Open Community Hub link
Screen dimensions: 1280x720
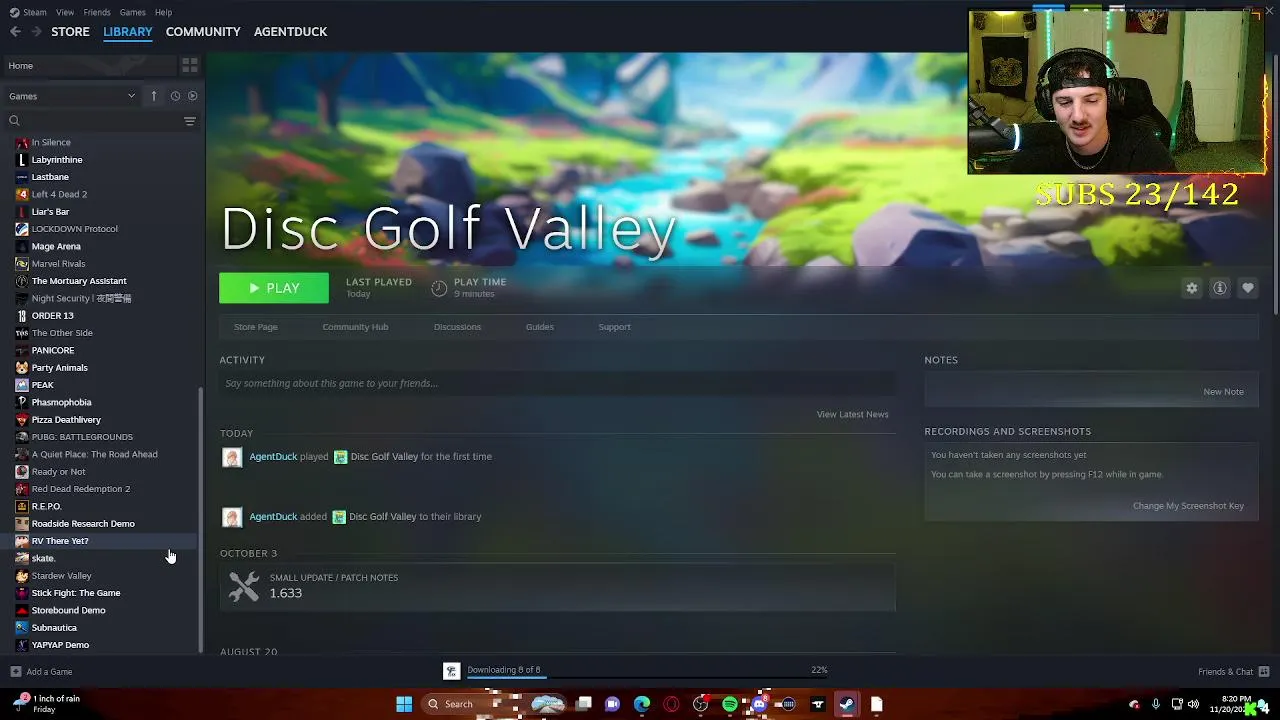(x=355, y=327)
